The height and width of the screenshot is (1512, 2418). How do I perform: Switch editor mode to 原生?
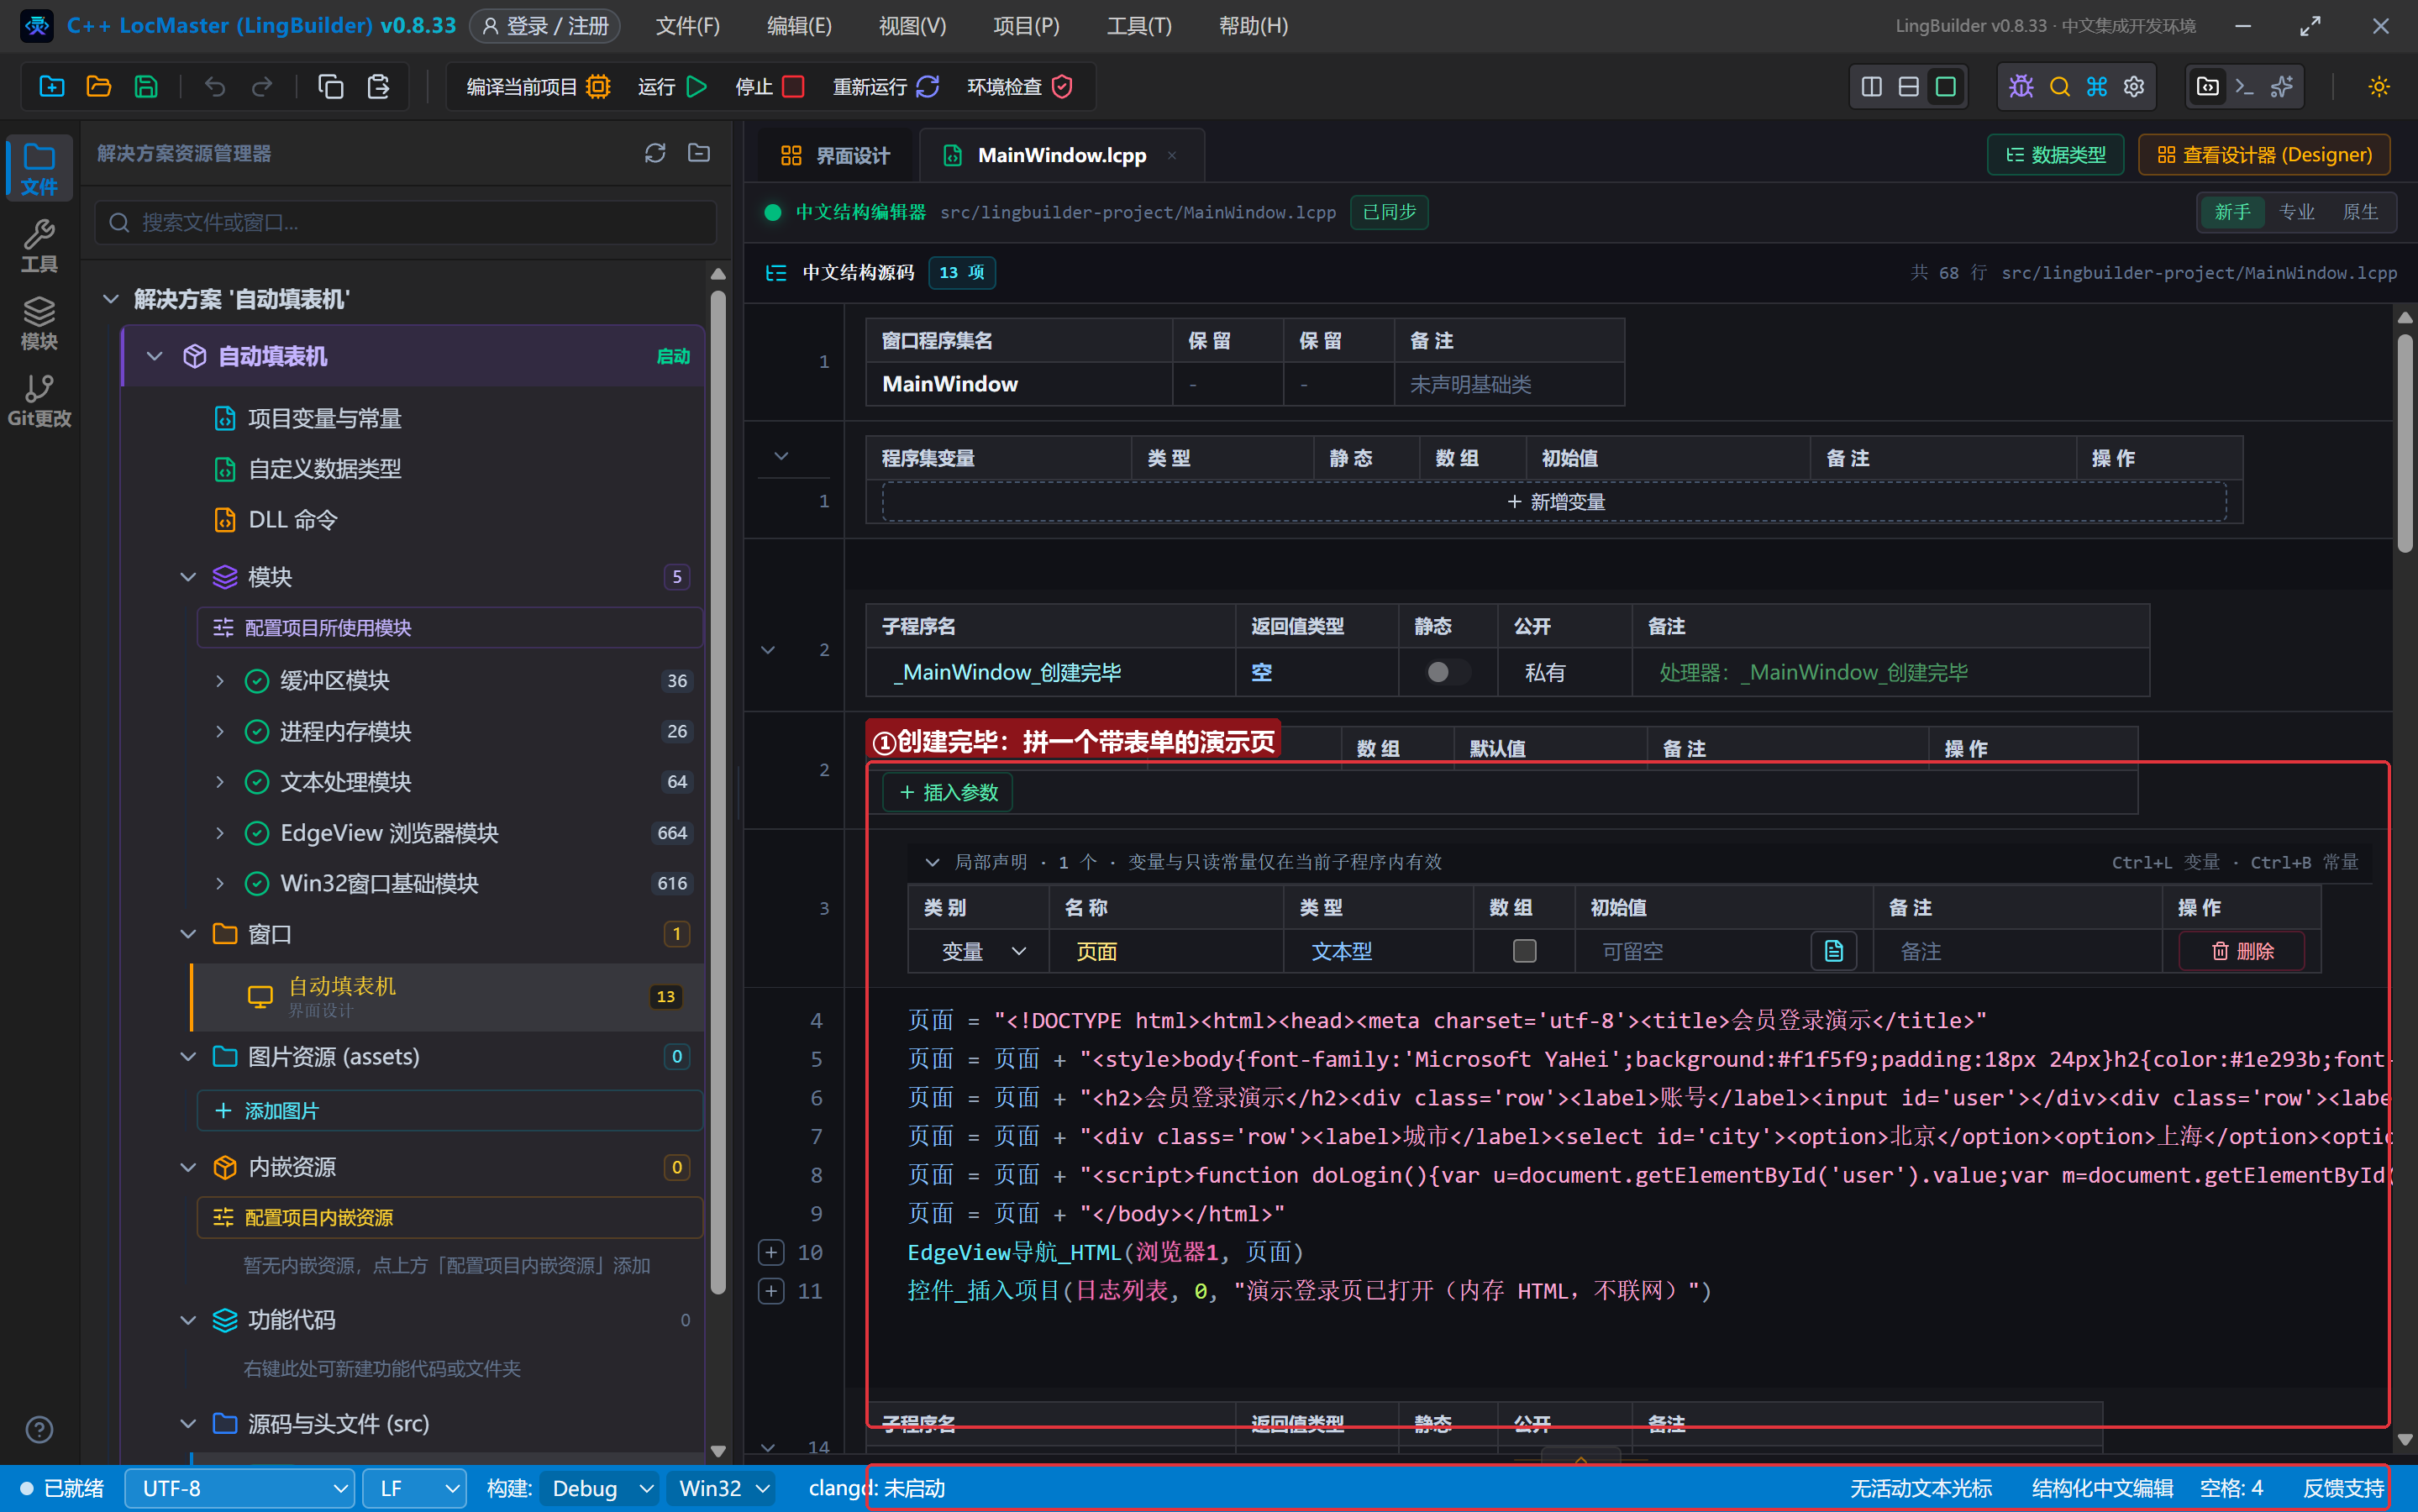2360,212
